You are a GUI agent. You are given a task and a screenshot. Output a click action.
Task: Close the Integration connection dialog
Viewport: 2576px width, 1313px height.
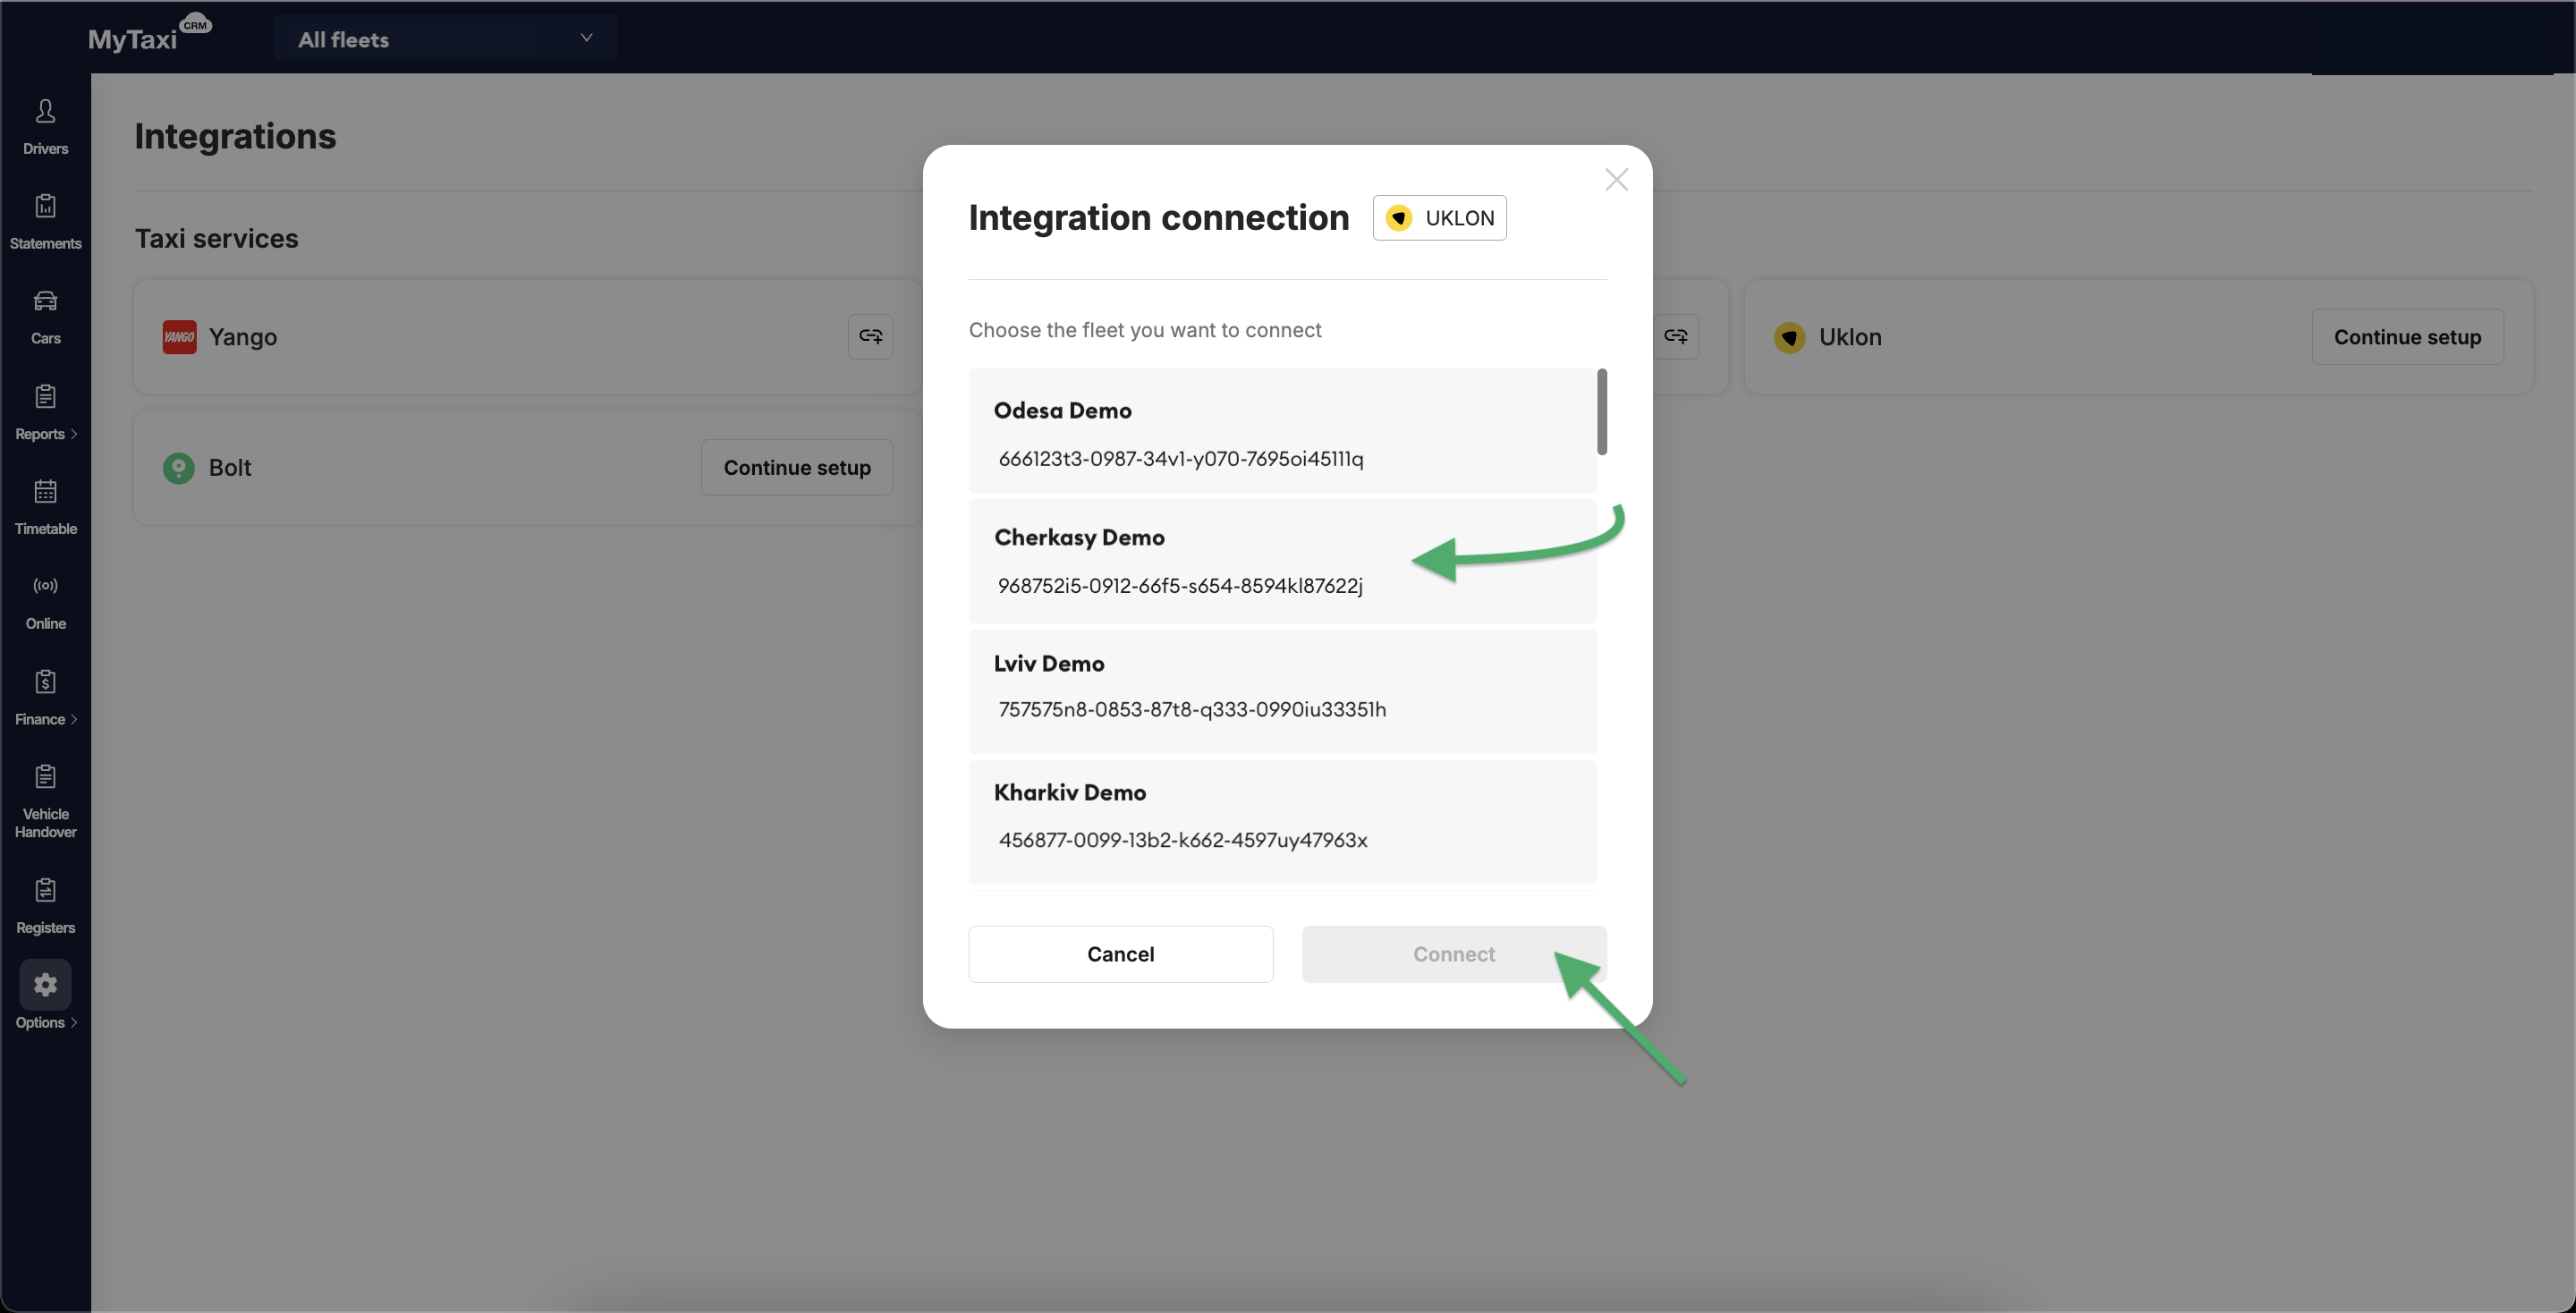click(1616, 179)
